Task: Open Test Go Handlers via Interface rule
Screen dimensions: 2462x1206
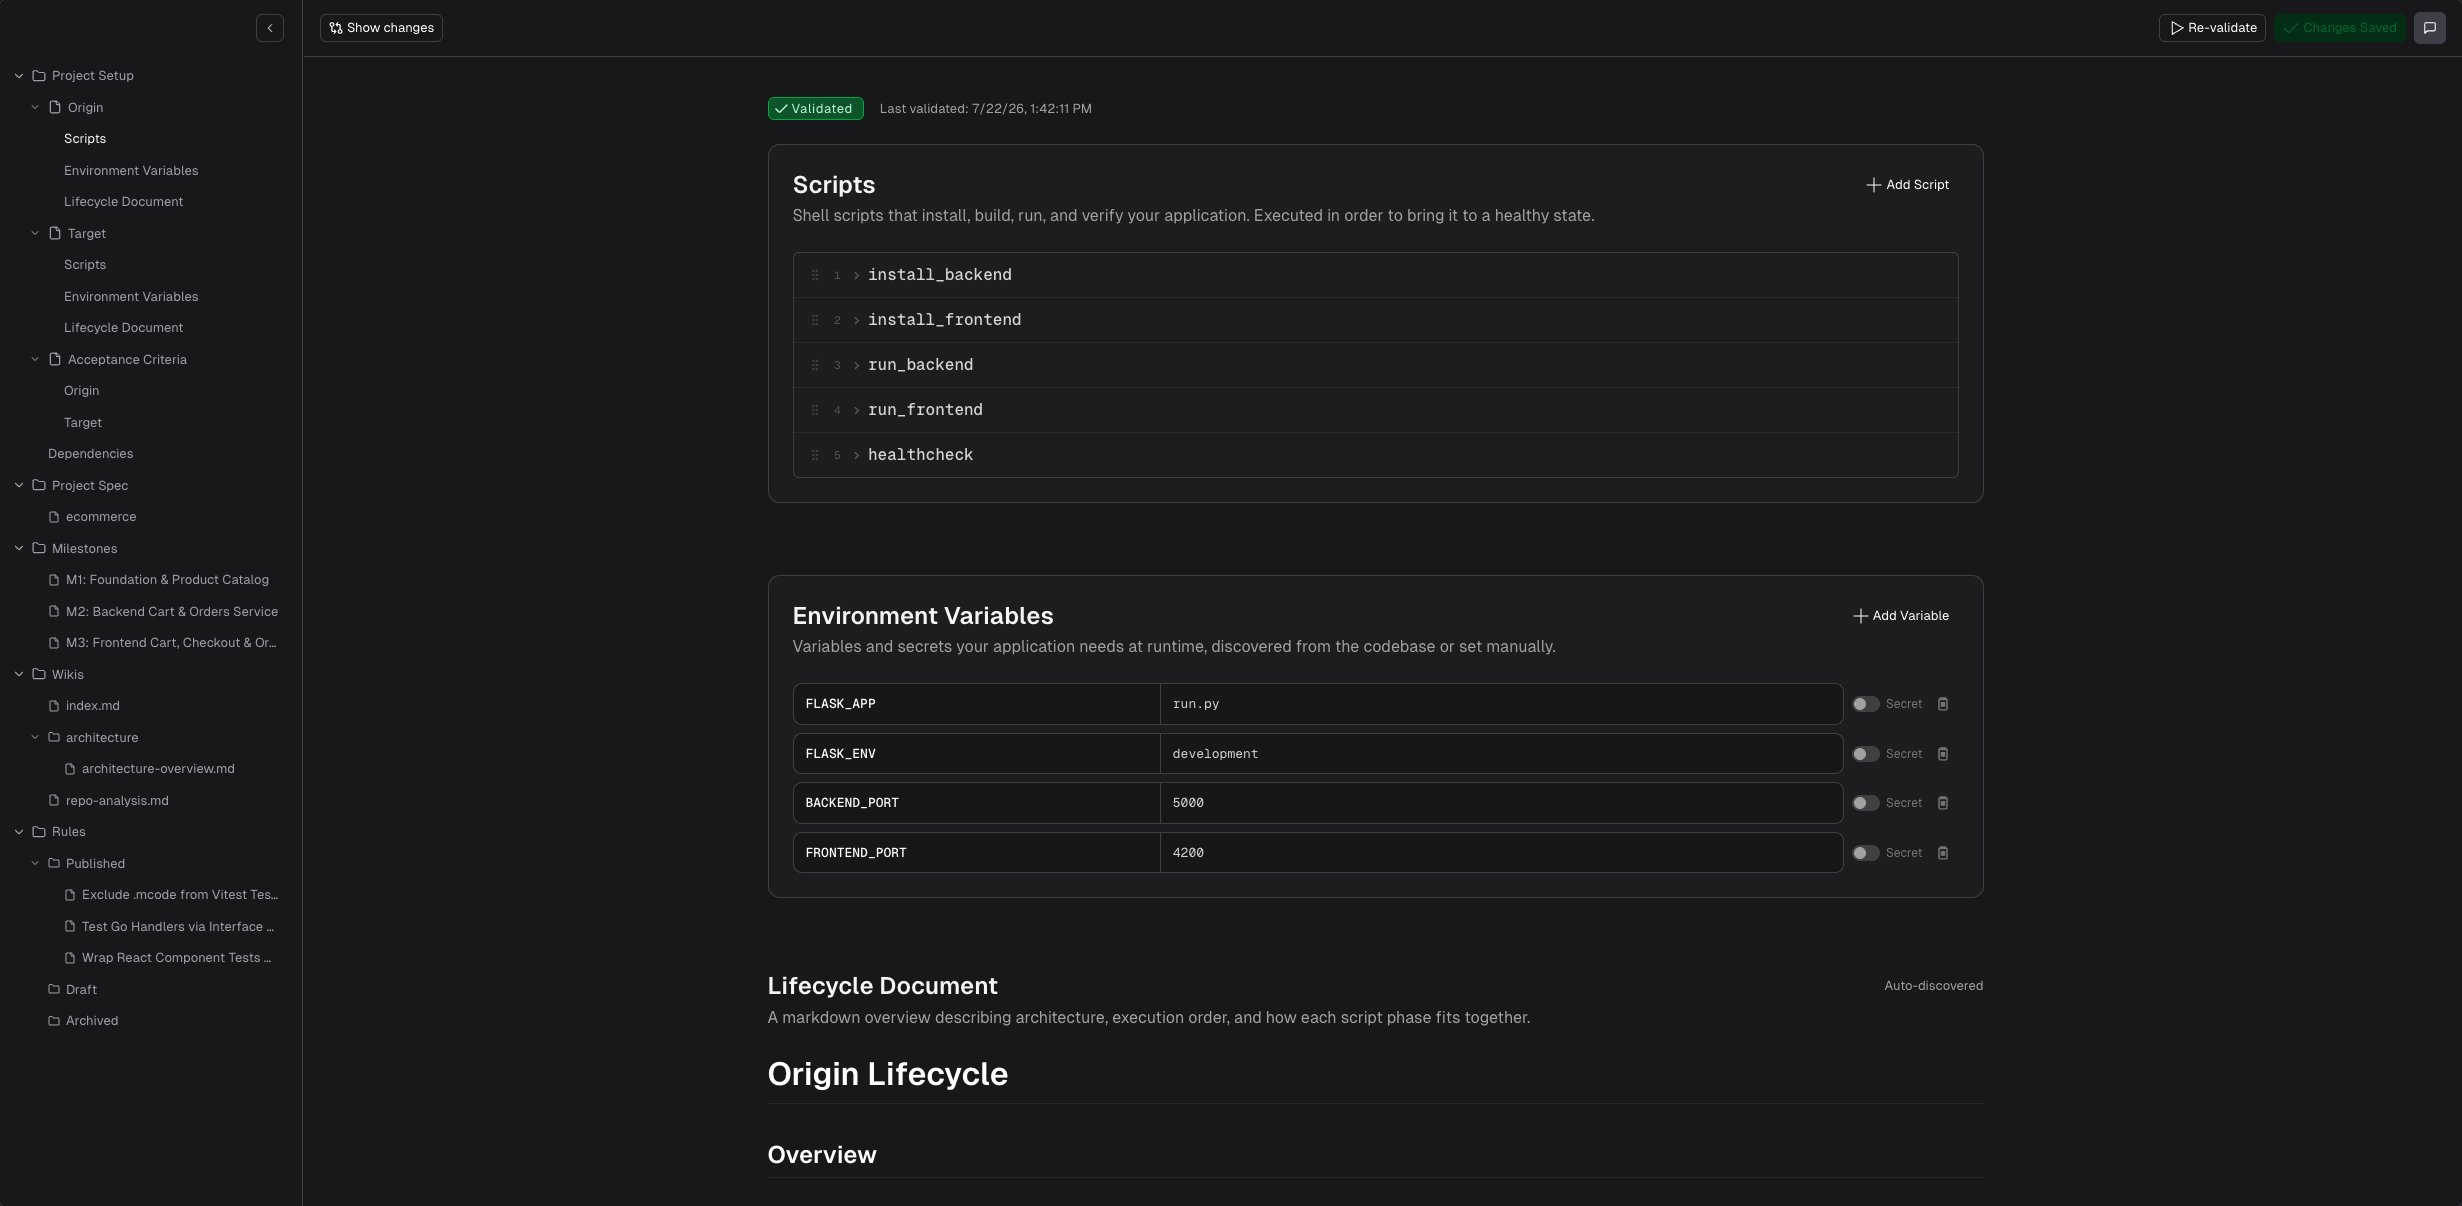Action: tap(178, 927)
